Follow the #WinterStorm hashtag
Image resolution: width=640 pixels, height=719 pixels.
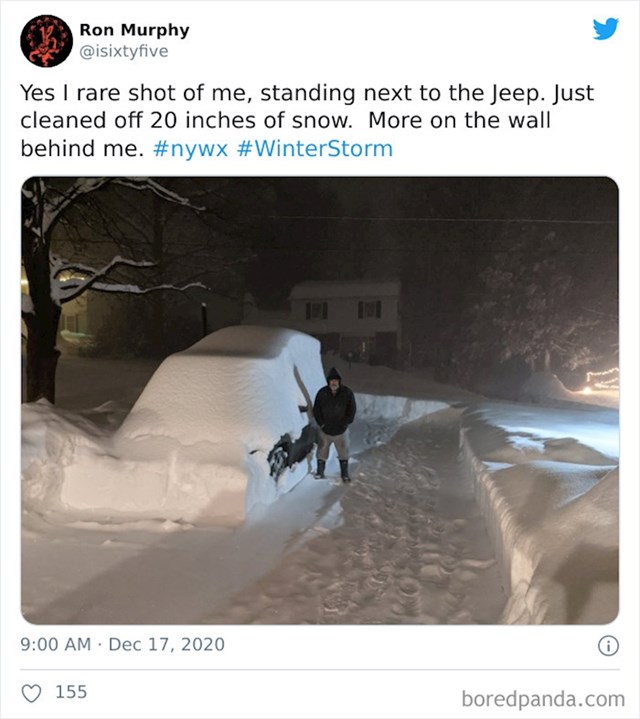[x=315, y=149]
